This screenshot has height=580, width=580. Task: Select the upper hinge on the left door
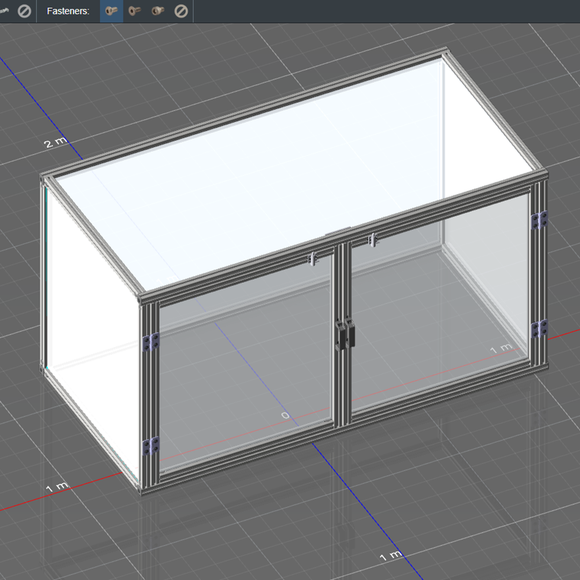[x=151, y=342]
